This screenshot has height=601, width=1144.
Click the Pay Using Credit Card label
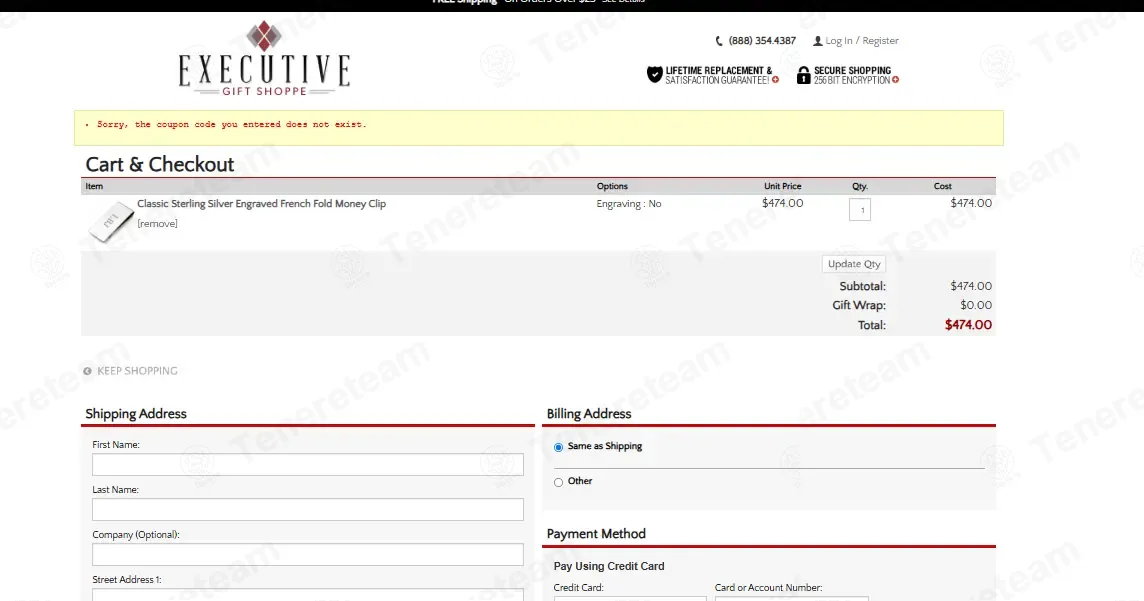[608, 566]
